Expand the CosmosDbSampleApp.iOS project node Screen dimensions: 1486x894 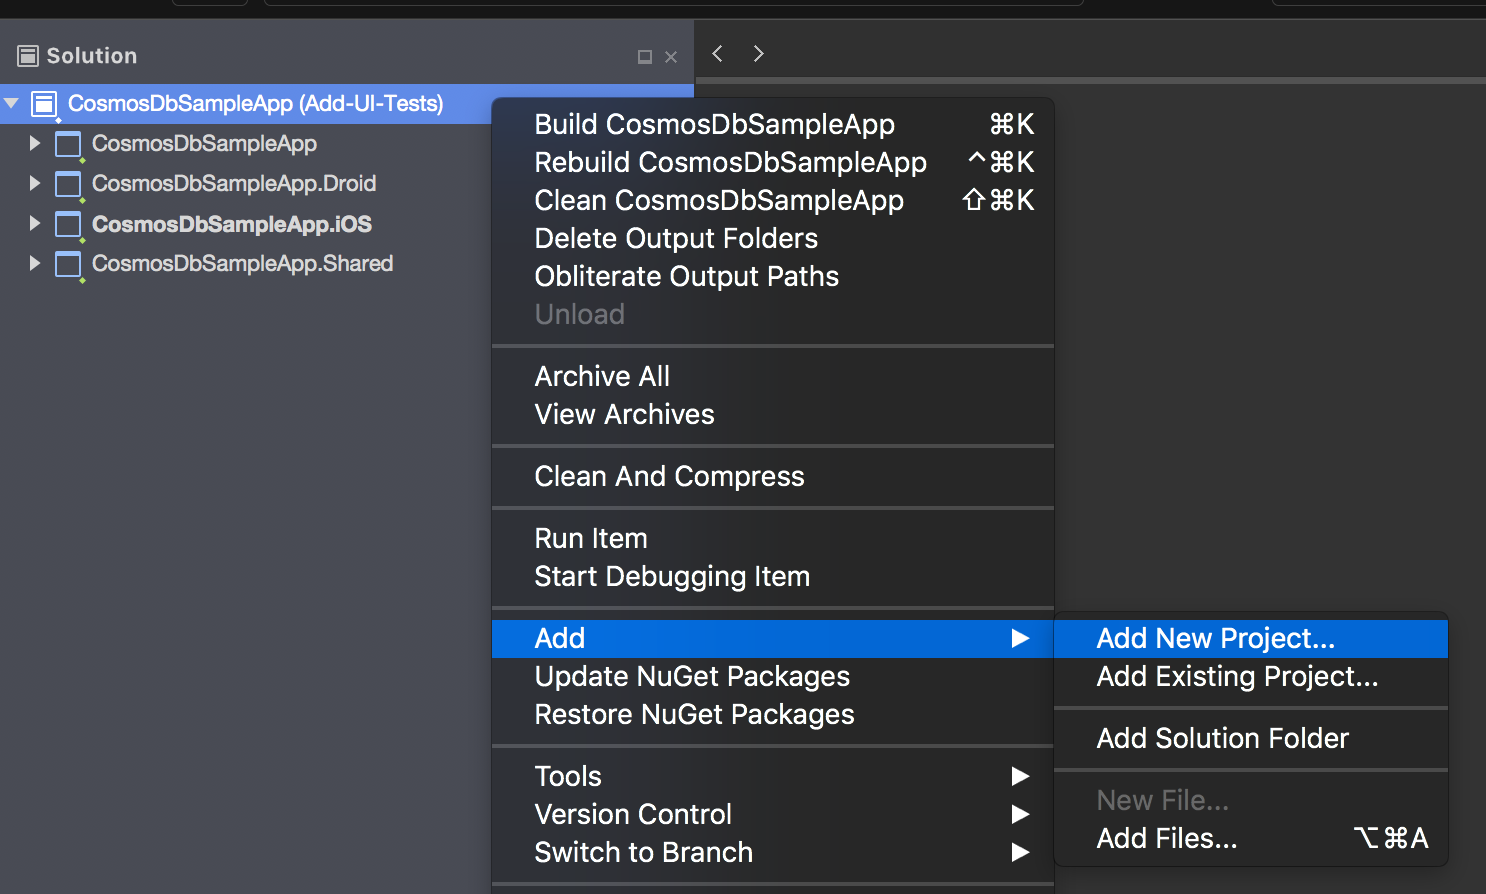[34, 223]
